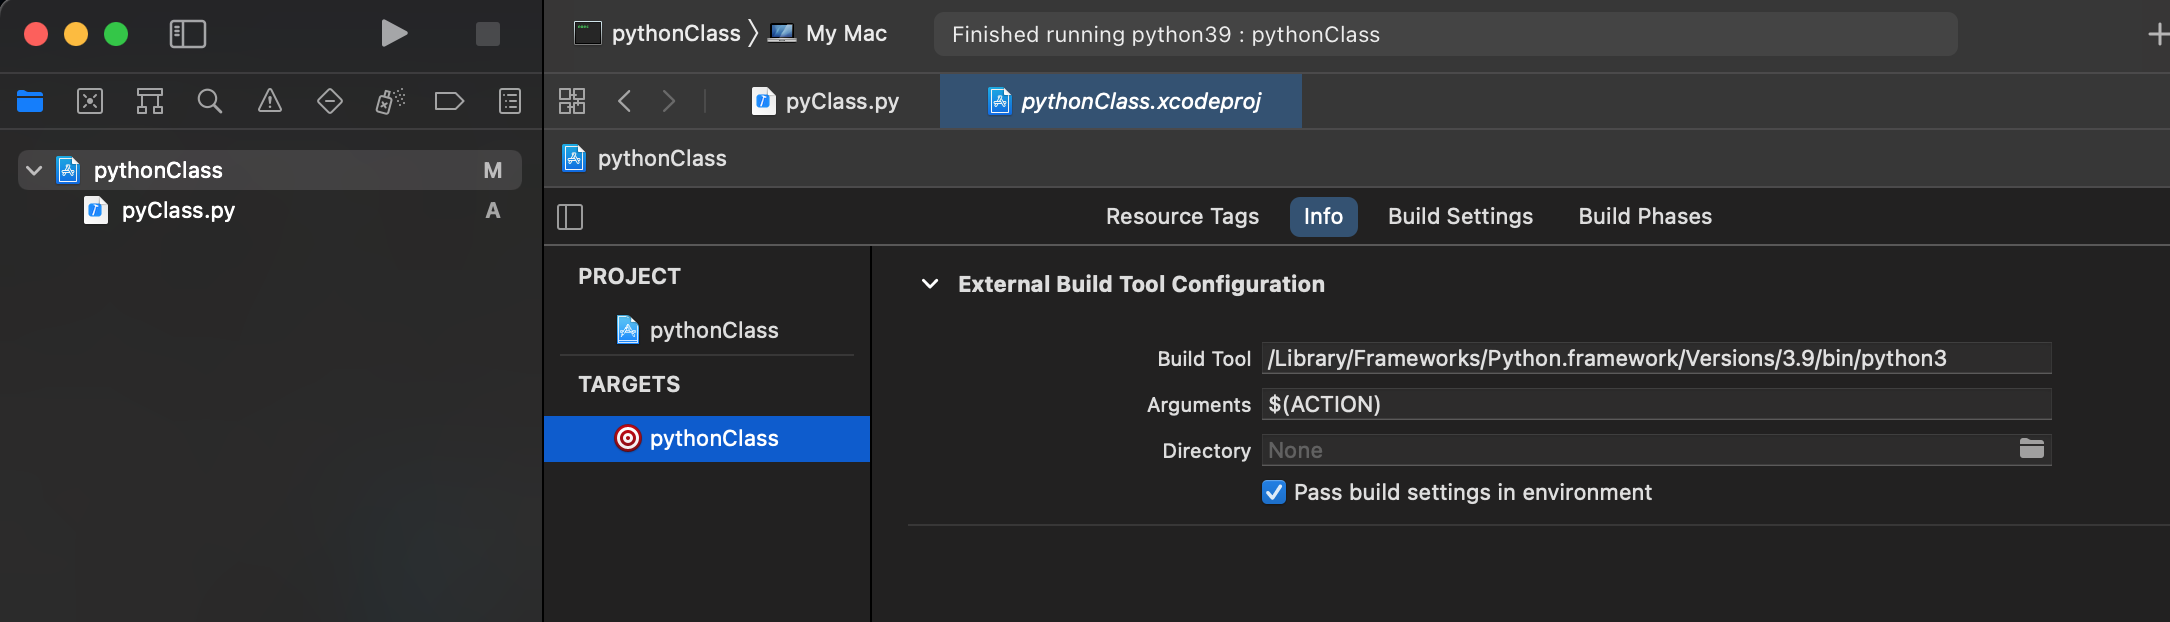Open the Find navigator magnifier
The image size is (2170, 622).
(x=210, y=101)
